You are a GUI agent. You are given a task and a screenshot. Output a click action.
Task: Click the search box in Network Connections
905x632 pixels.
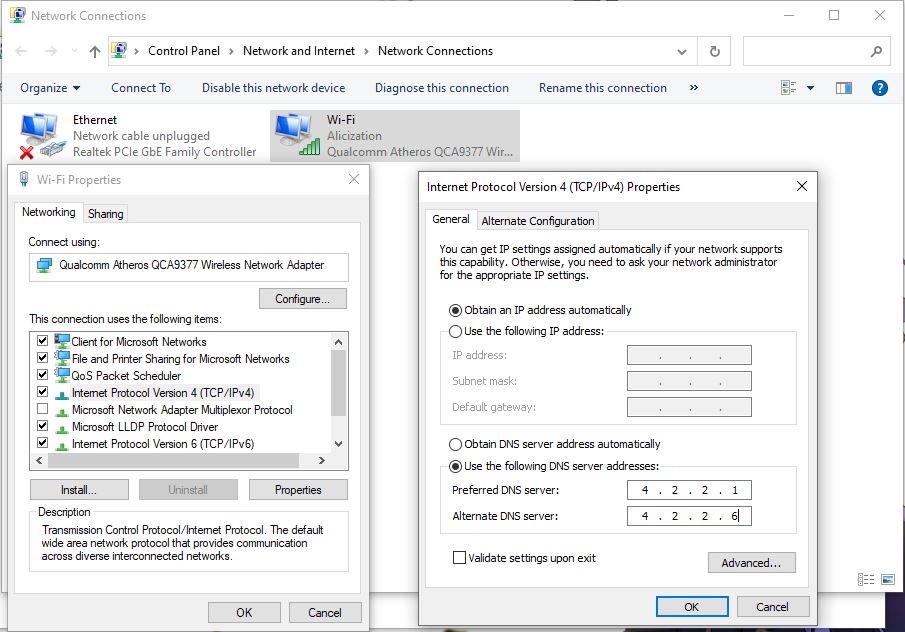click(817, 51)
